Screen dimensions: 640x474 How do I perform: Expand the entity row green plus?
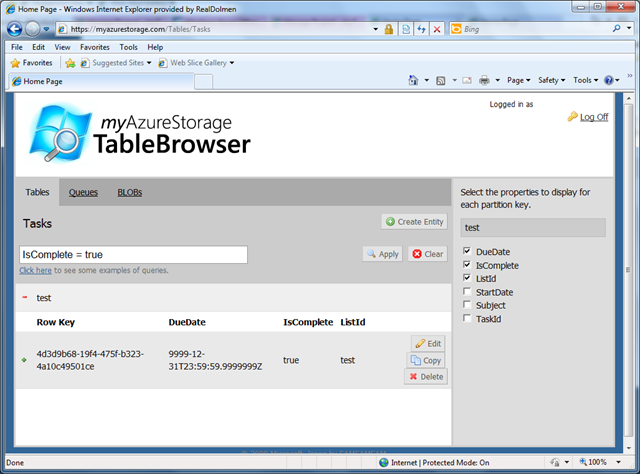24,360
